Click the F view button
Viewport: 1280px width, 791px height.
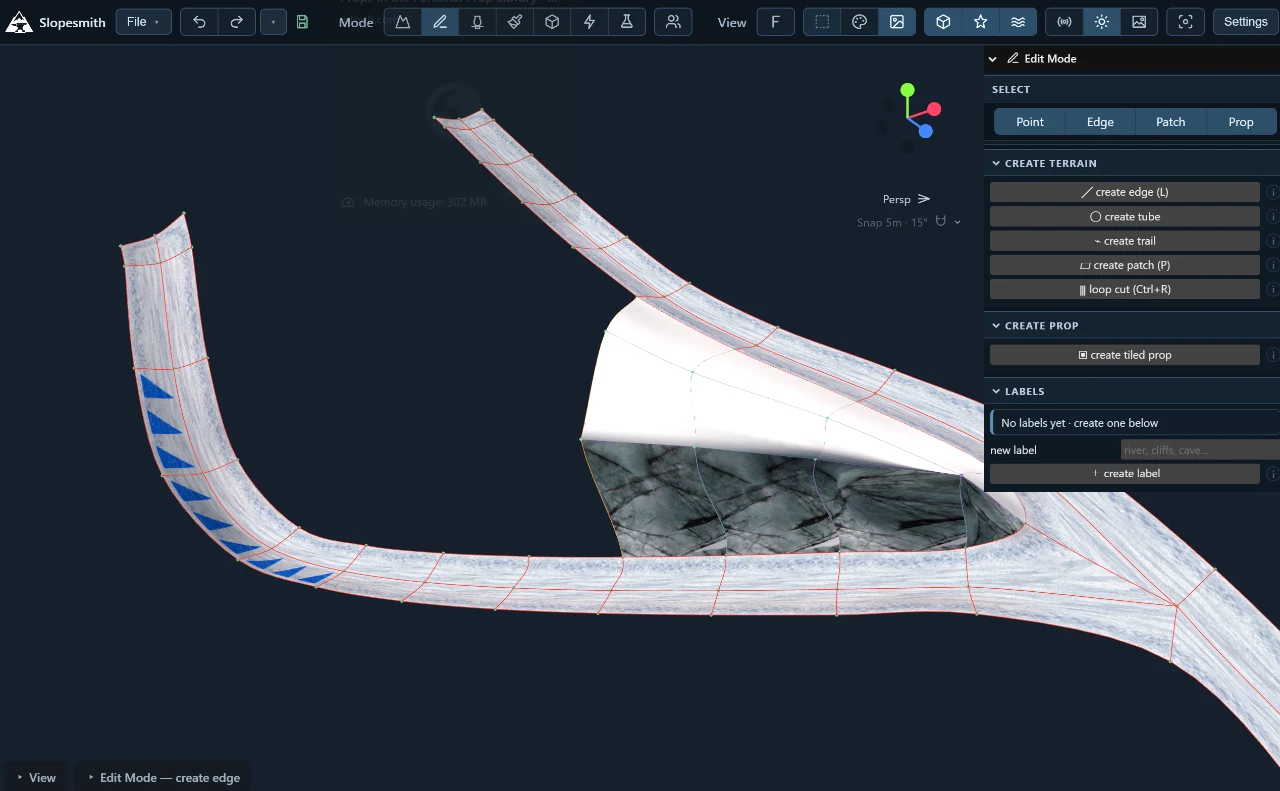pos(776,22)
